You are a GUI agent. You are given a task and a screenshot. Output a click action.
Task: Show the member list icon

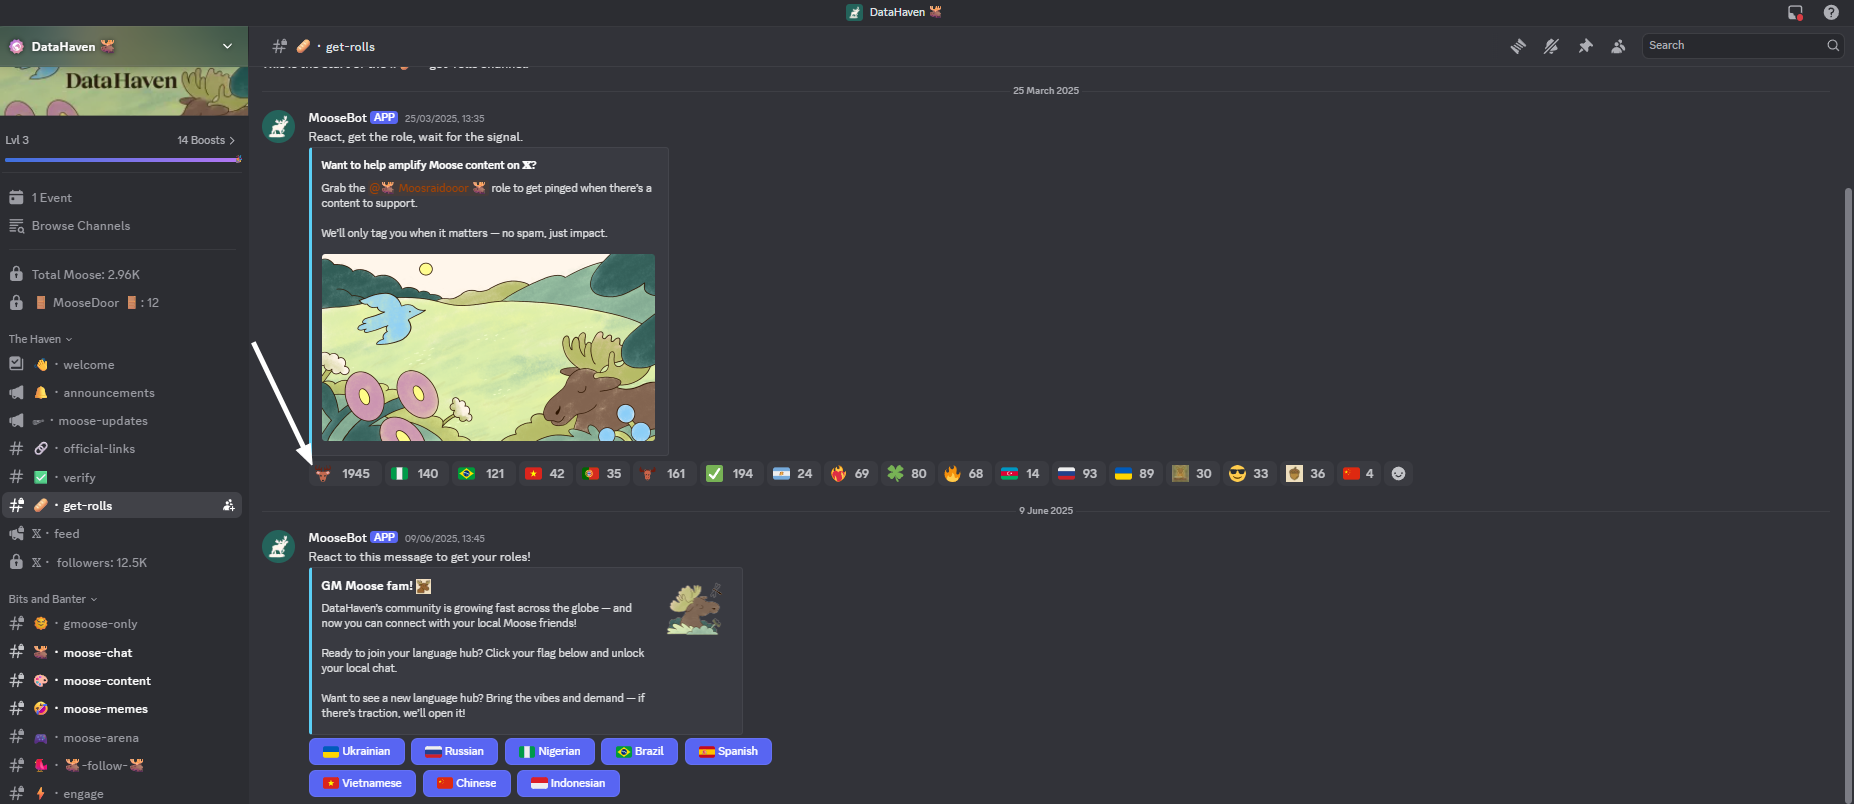tap(1618, 46)
